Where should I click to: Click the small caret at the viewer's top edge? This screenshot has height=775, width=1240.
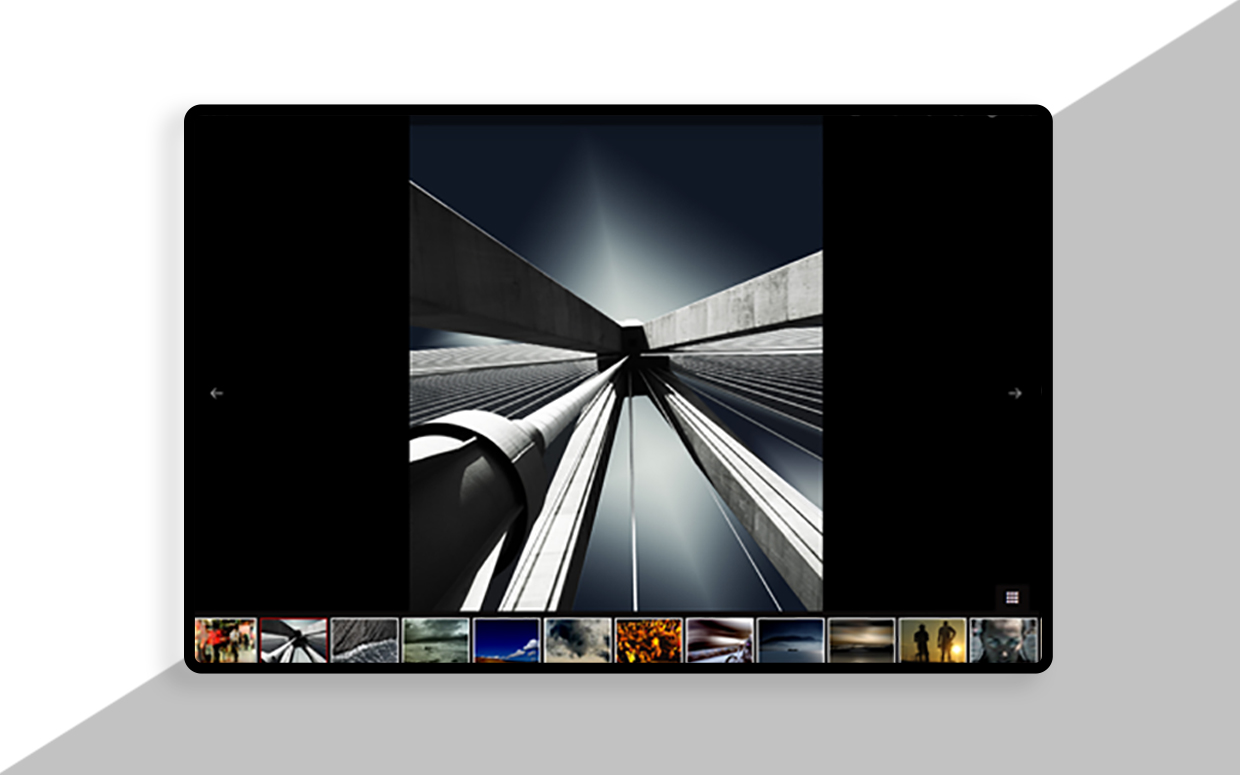(992, 115)
